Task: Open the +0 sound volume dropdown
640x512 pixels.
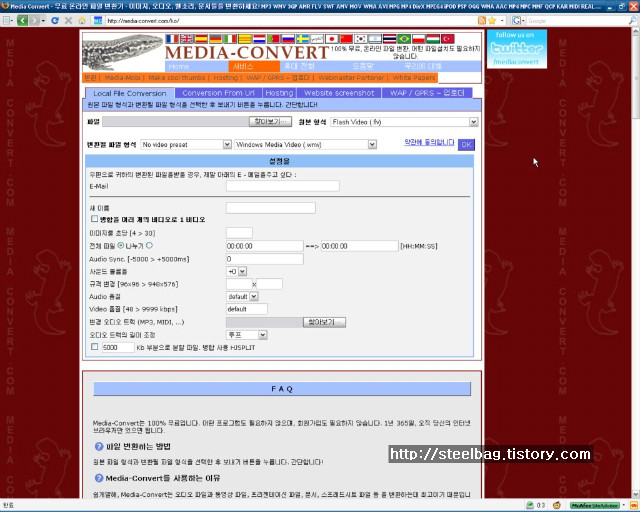Action: click(x=236, y=271)
